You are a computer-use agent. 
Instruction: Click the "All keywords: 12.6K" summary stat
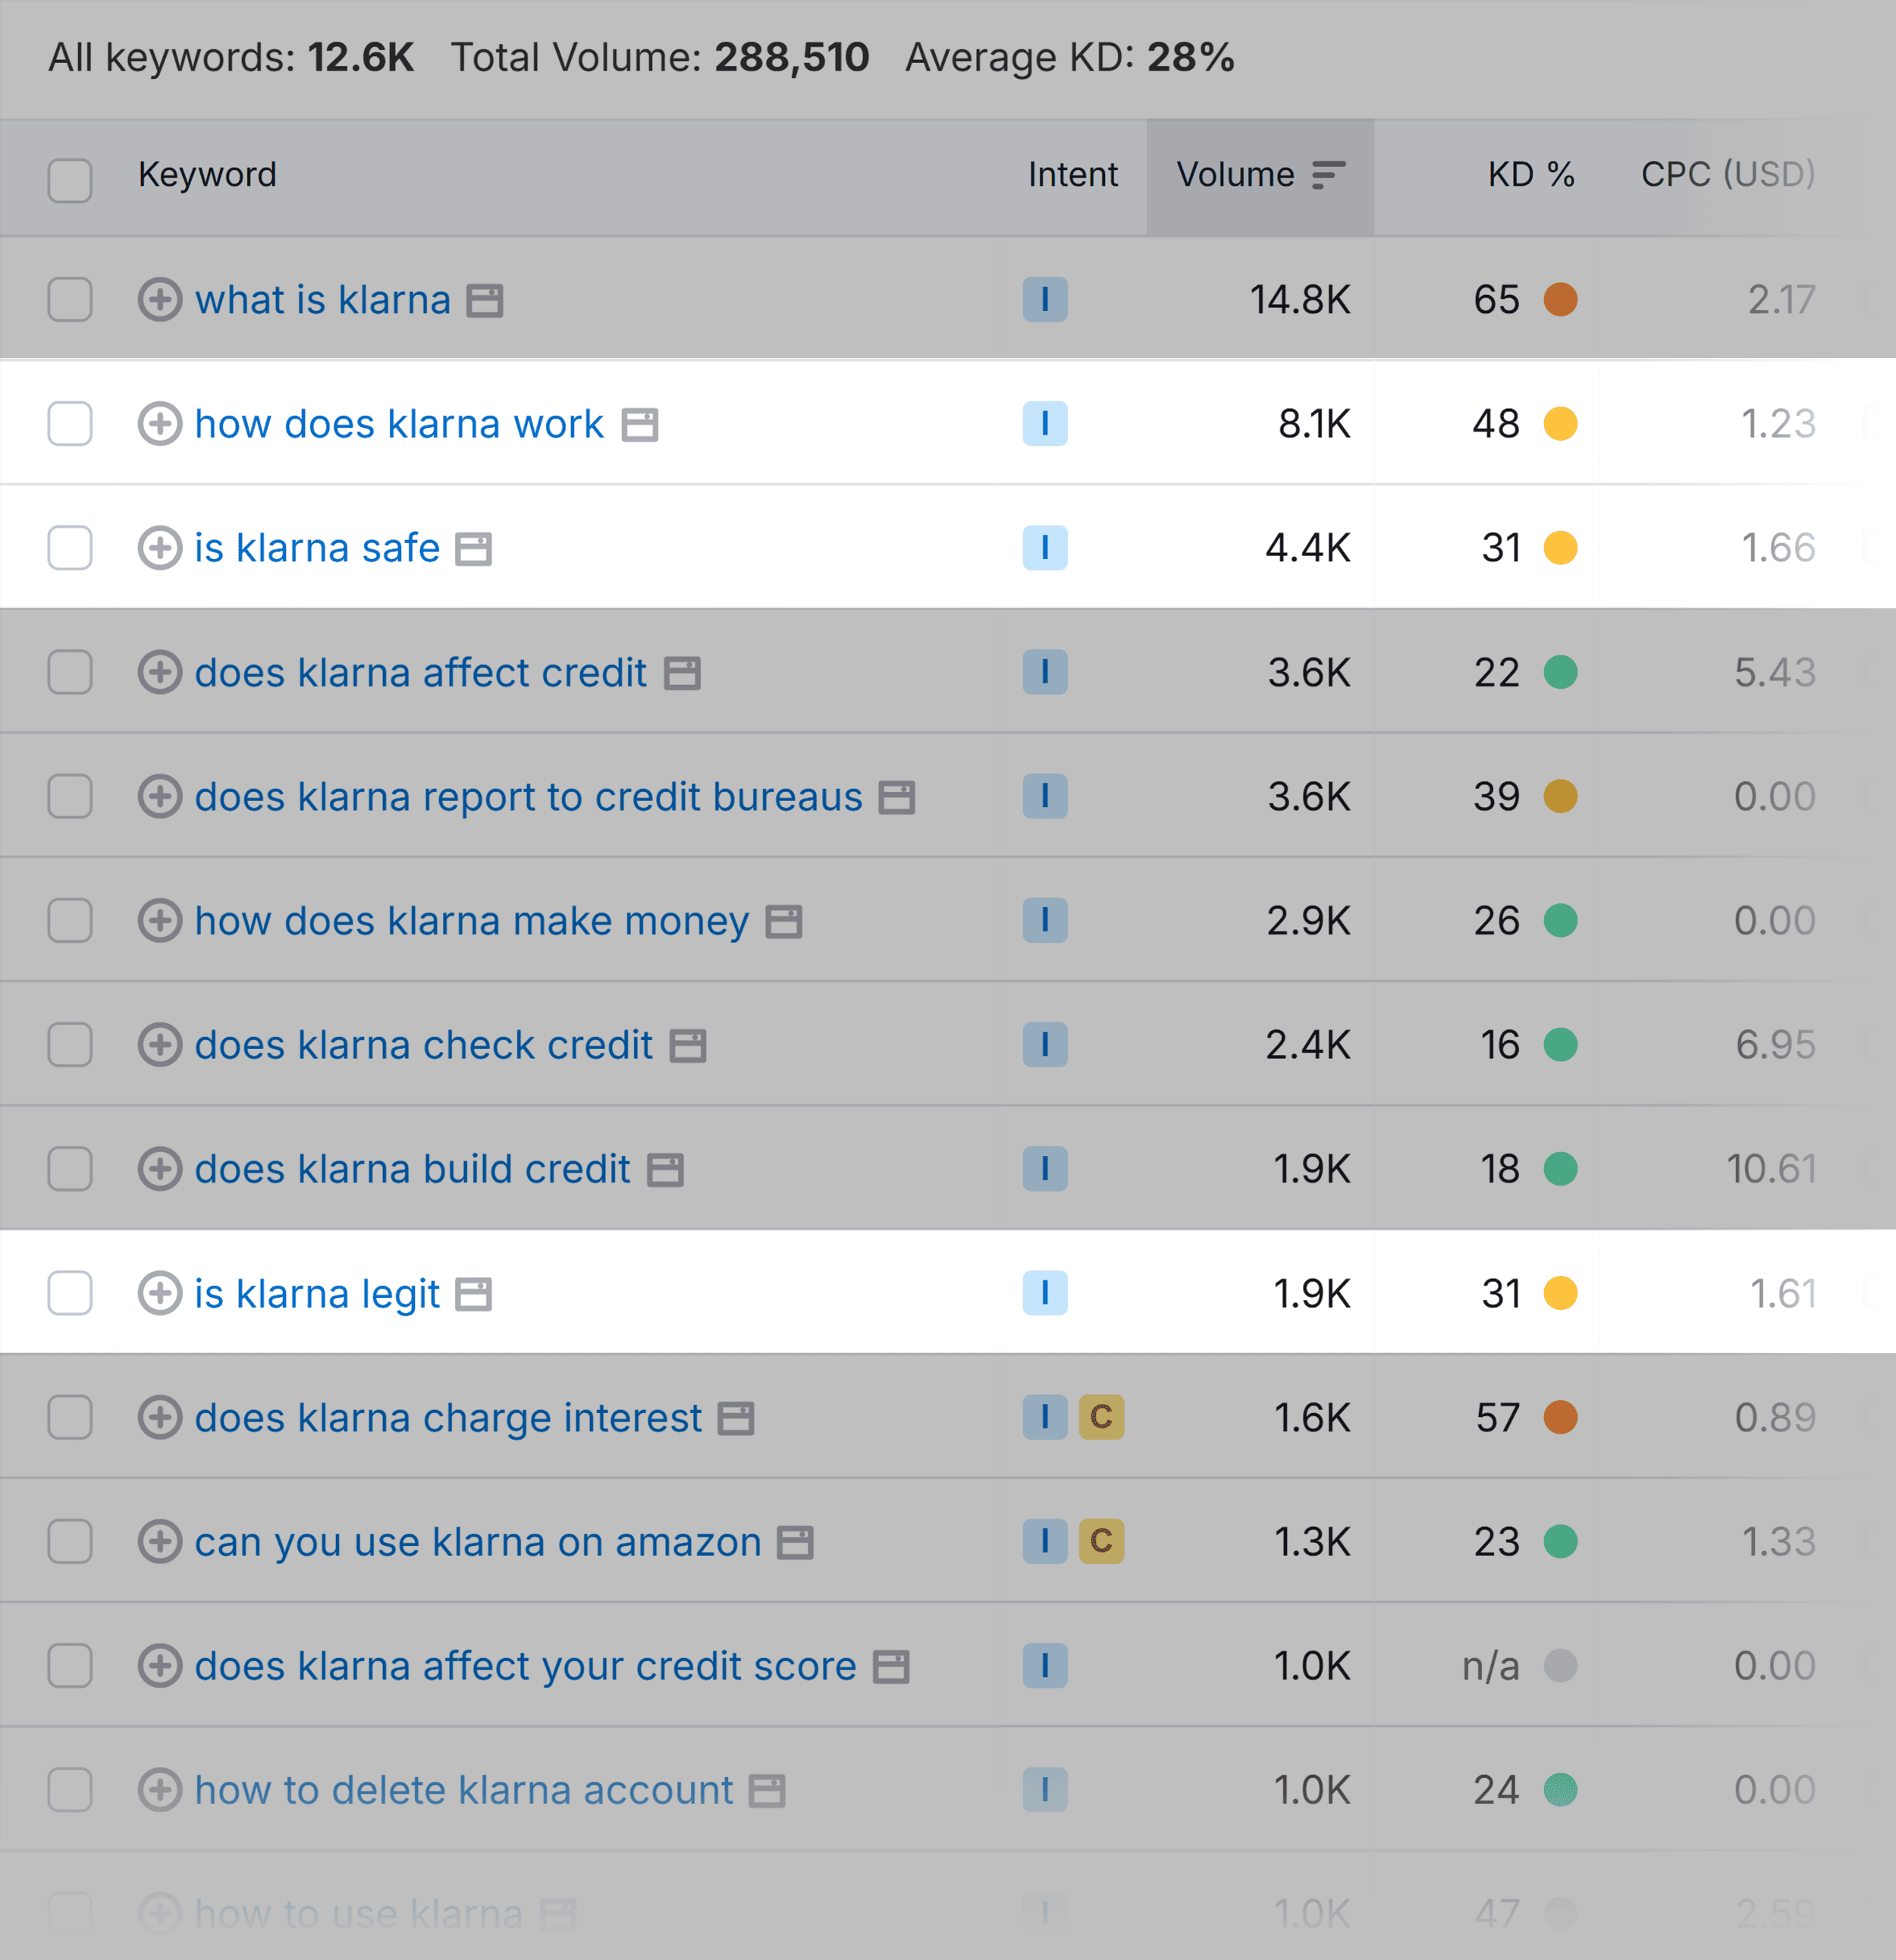[x=232, y=57]
